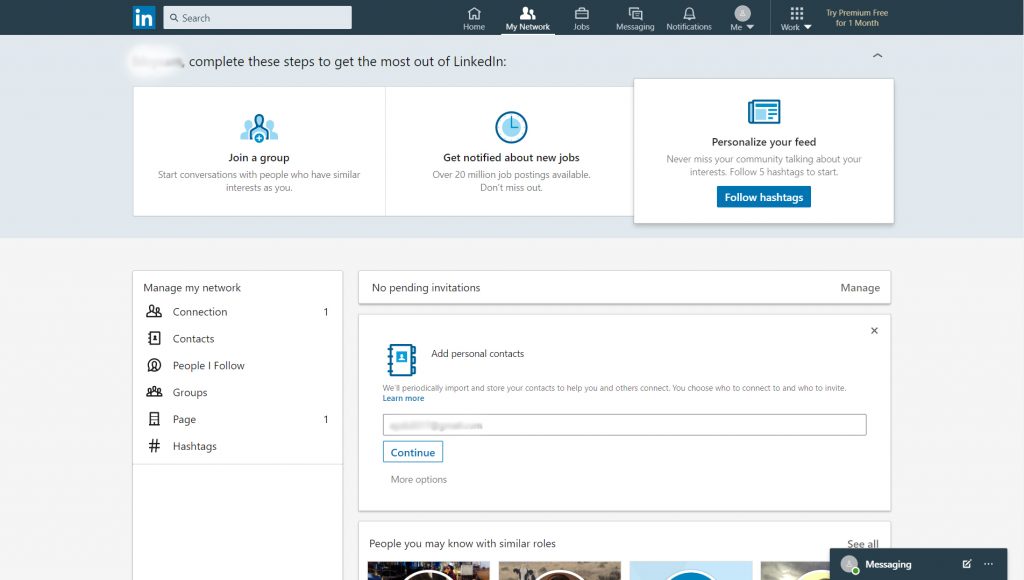Viewport: 1024px width, 580px height.
Task: Click compose new message icon in Messaging overlay
Action: click(967, 564)
